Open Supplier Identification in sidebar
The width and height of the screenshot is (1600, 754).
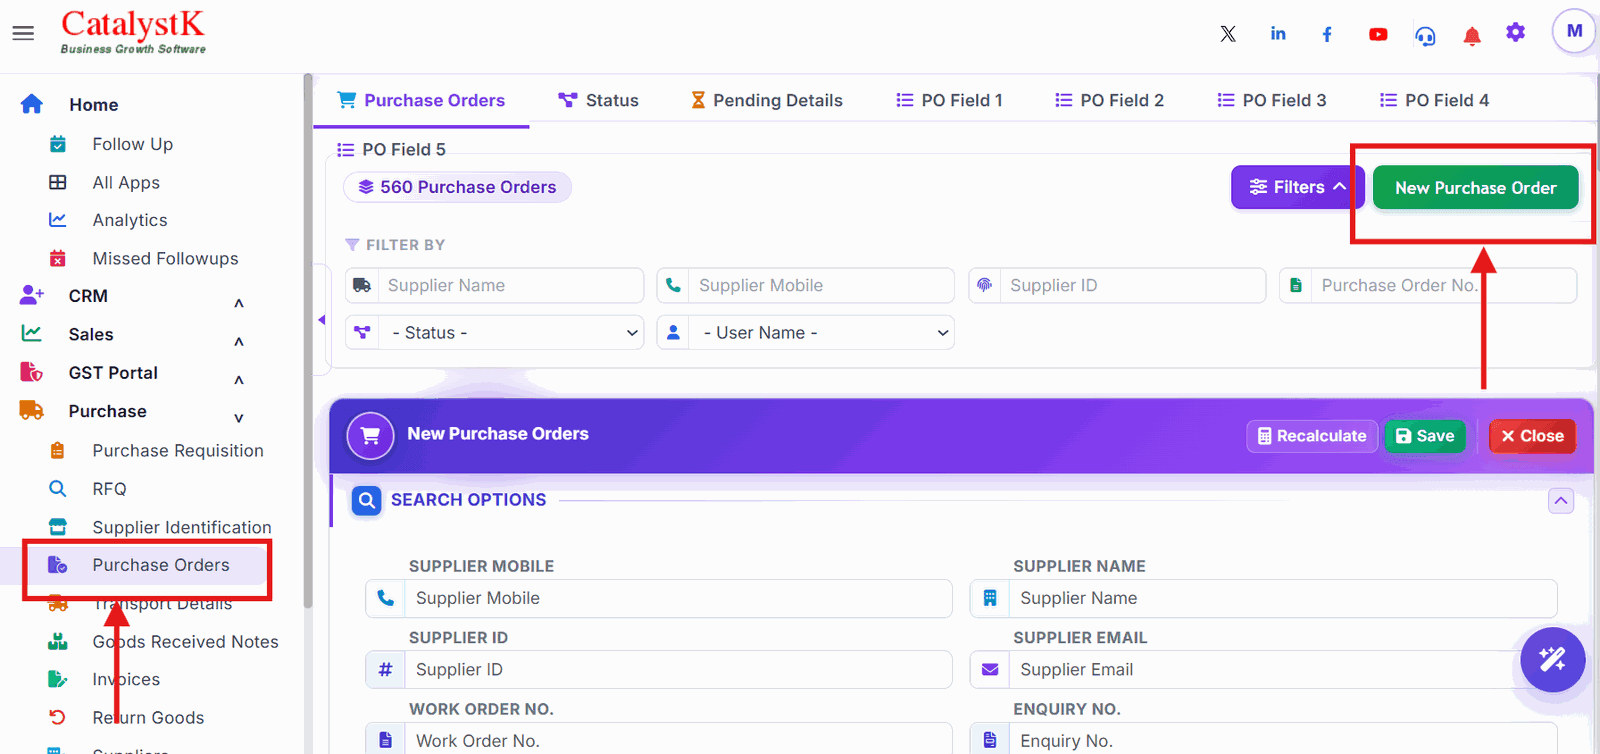pyautogui.click(x=182, y=527)
